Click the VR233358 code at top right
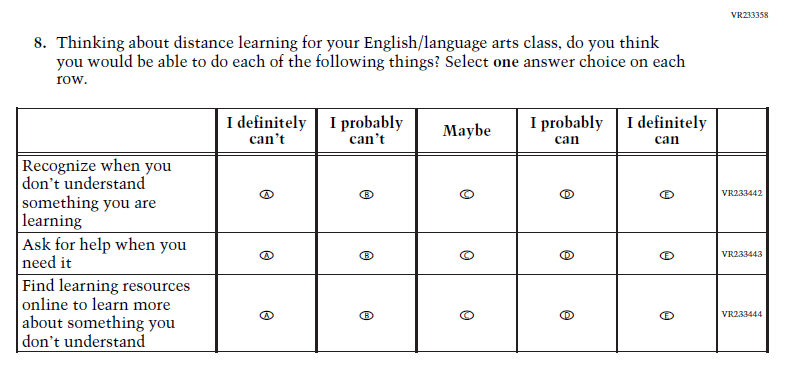The width and height of the screenshot is (785, 368). 749,15
